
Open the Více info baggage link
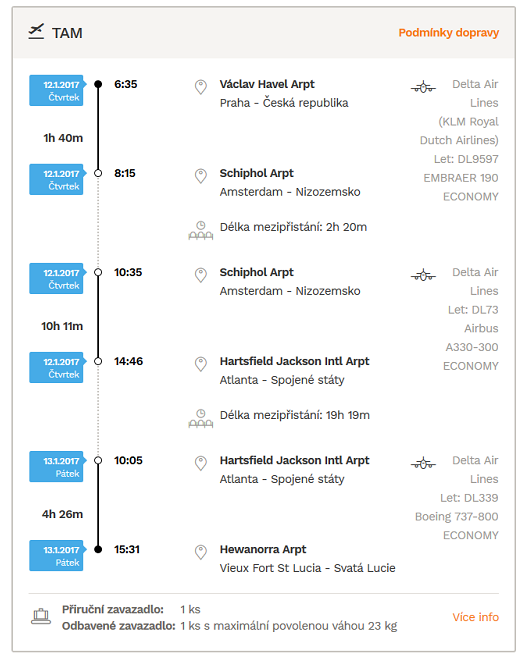[x=475, y=617]
